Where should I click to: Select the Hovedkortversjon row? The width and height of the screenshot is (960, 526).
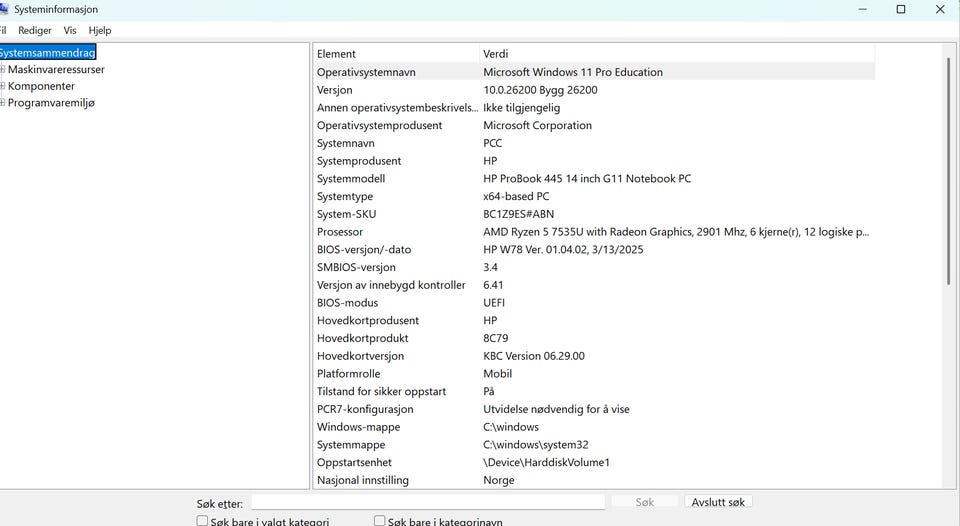(x=594, y=356)
